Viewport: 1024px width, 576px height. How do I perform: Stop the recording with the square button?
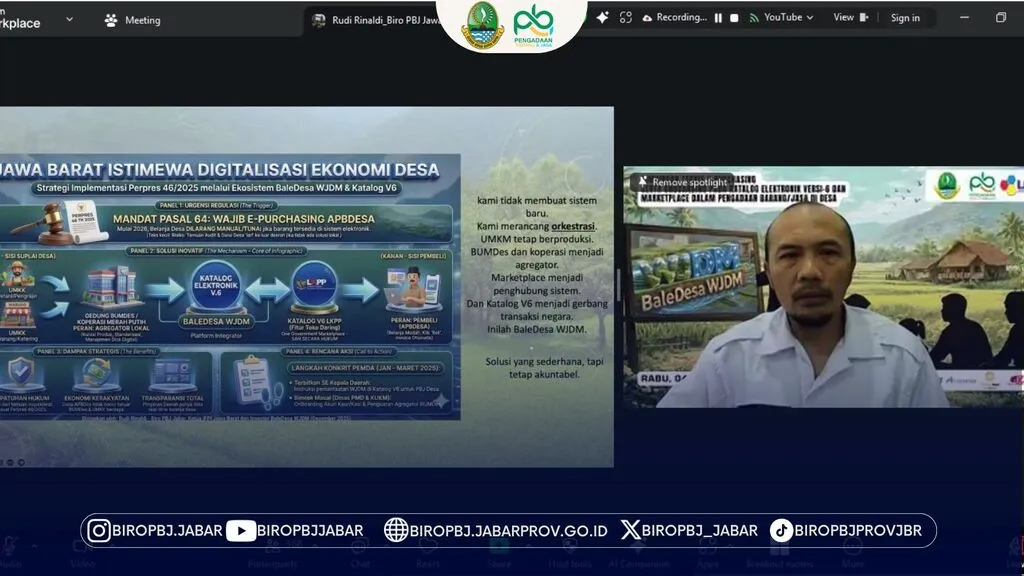point(735,18)
